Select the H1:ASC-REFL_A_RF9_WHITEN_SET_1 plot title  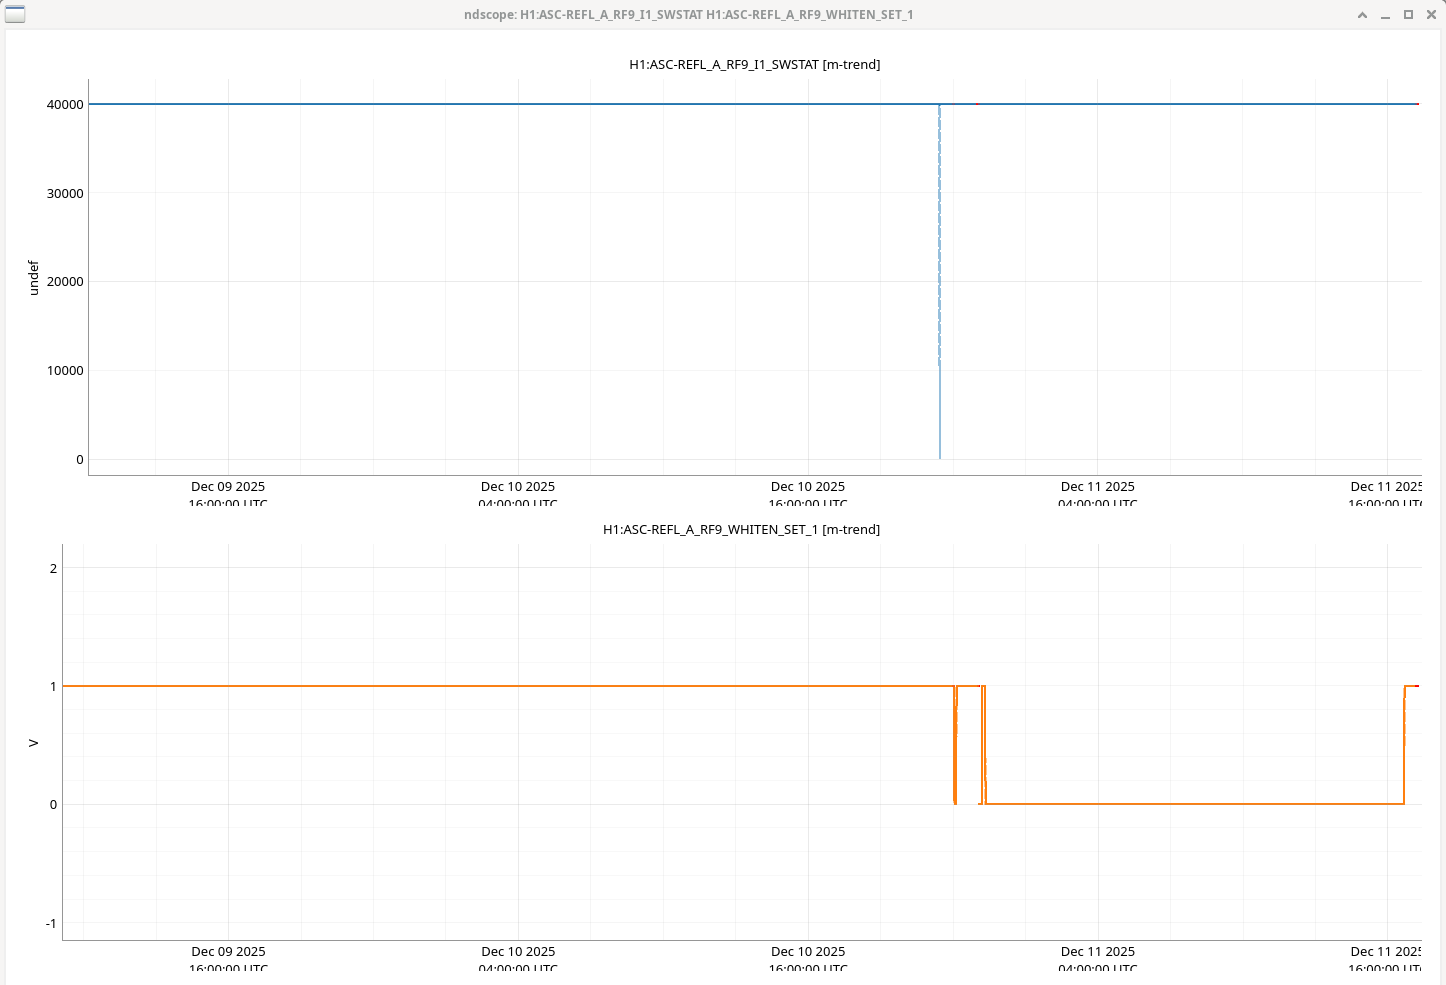click(741, 530)
